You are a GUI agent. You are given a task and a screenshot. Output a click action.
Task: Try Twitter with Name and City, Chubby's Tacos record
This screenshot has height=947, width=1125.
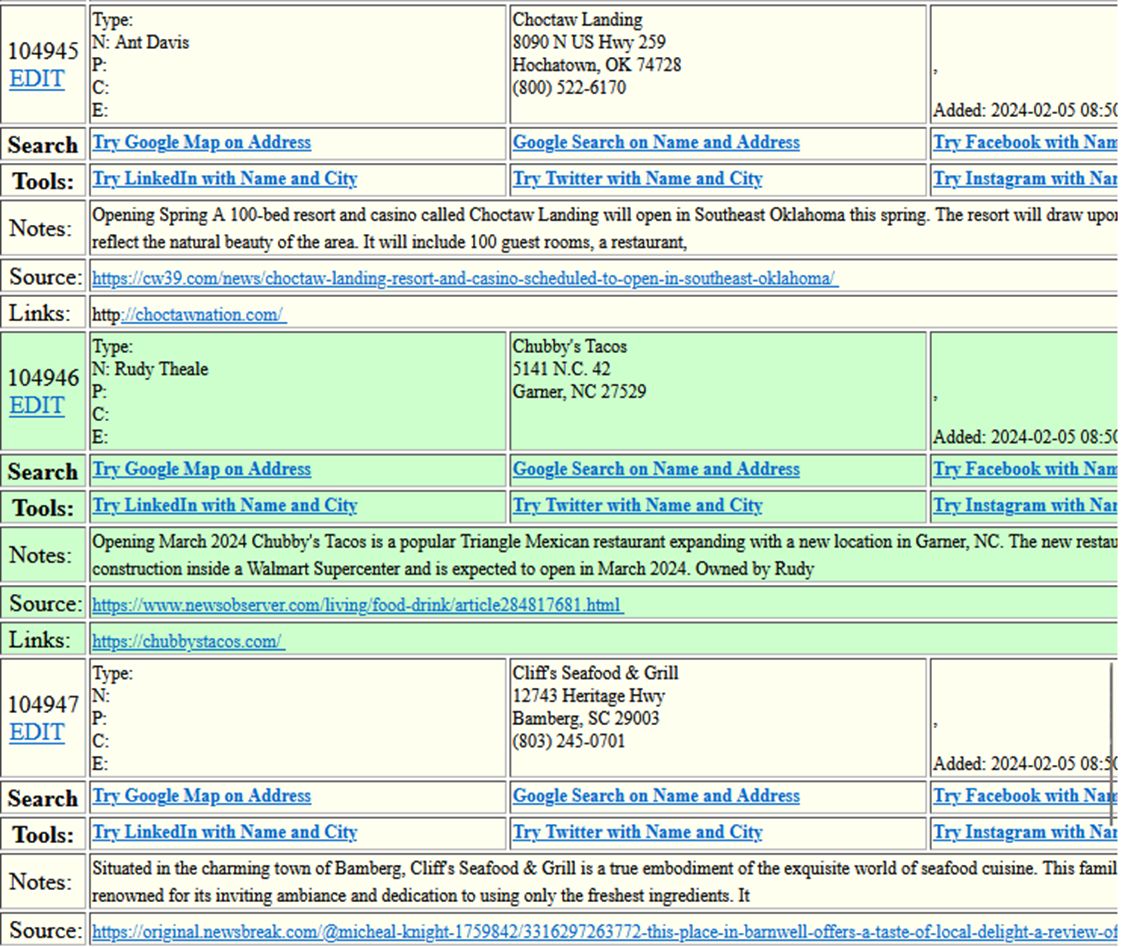(x=637, y=506)
